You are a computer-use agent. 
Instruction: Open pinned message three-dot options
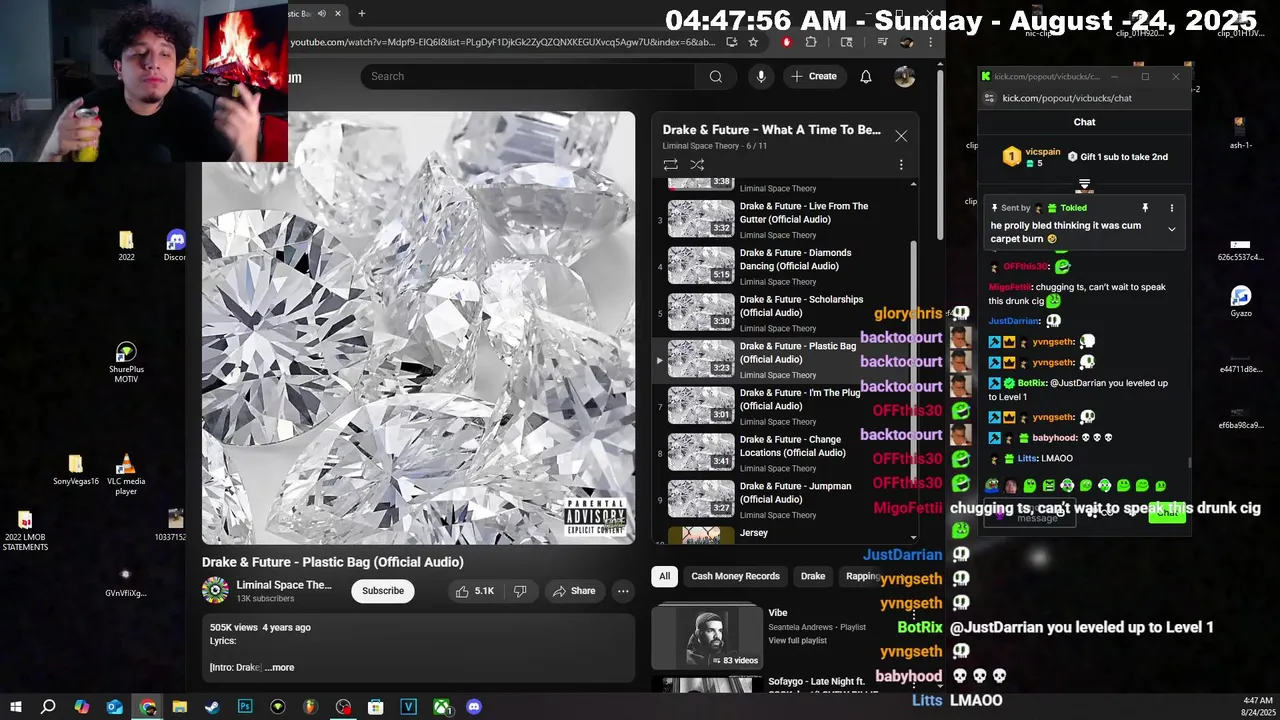click(x=1172, y=208)
